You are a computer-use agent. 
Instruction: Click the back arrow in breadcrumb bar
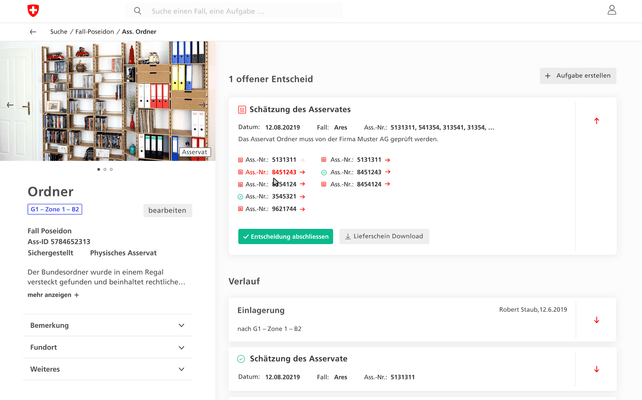pyautogui.click(x=33, y=32)
